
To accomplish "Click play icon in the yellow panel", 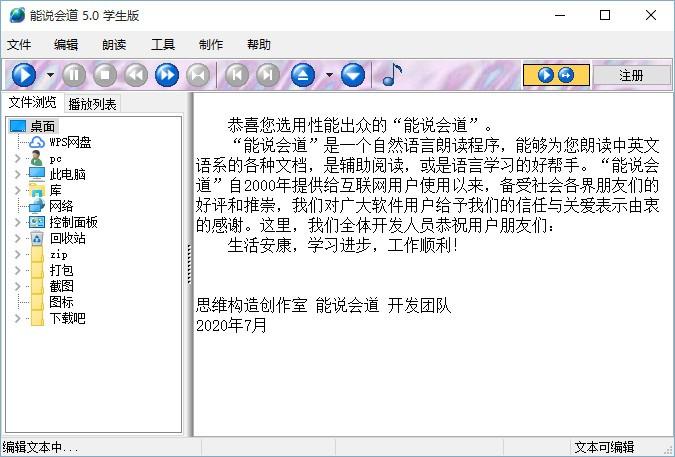I will (x=545, y=75).
